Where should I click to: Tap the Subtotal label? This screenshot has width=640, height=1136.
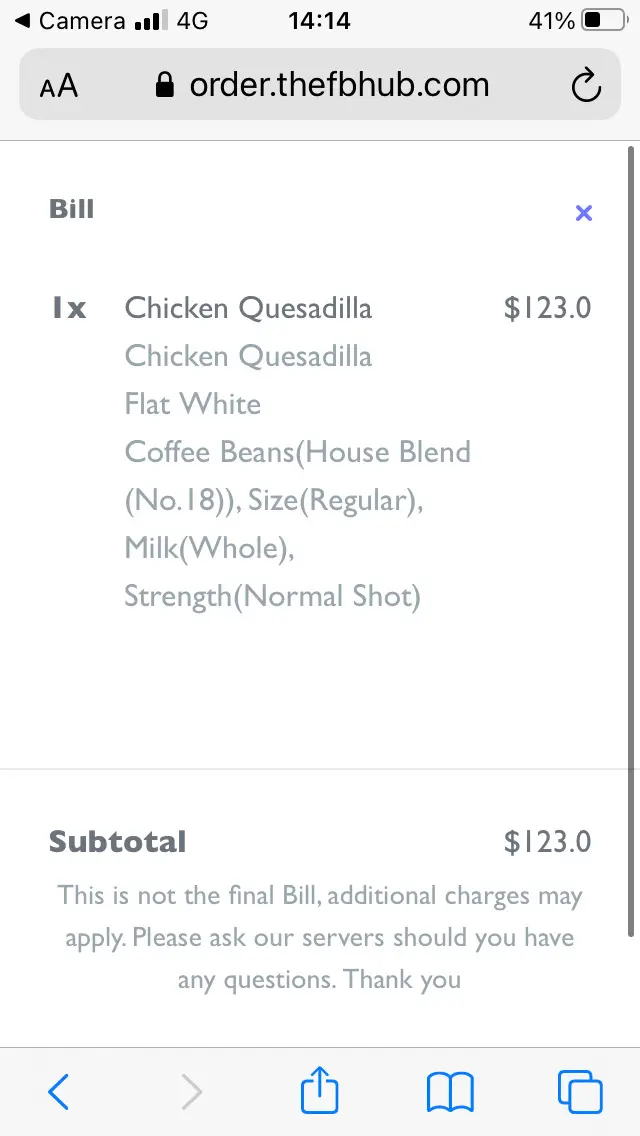pyautogui.click(x=118, y=842)
